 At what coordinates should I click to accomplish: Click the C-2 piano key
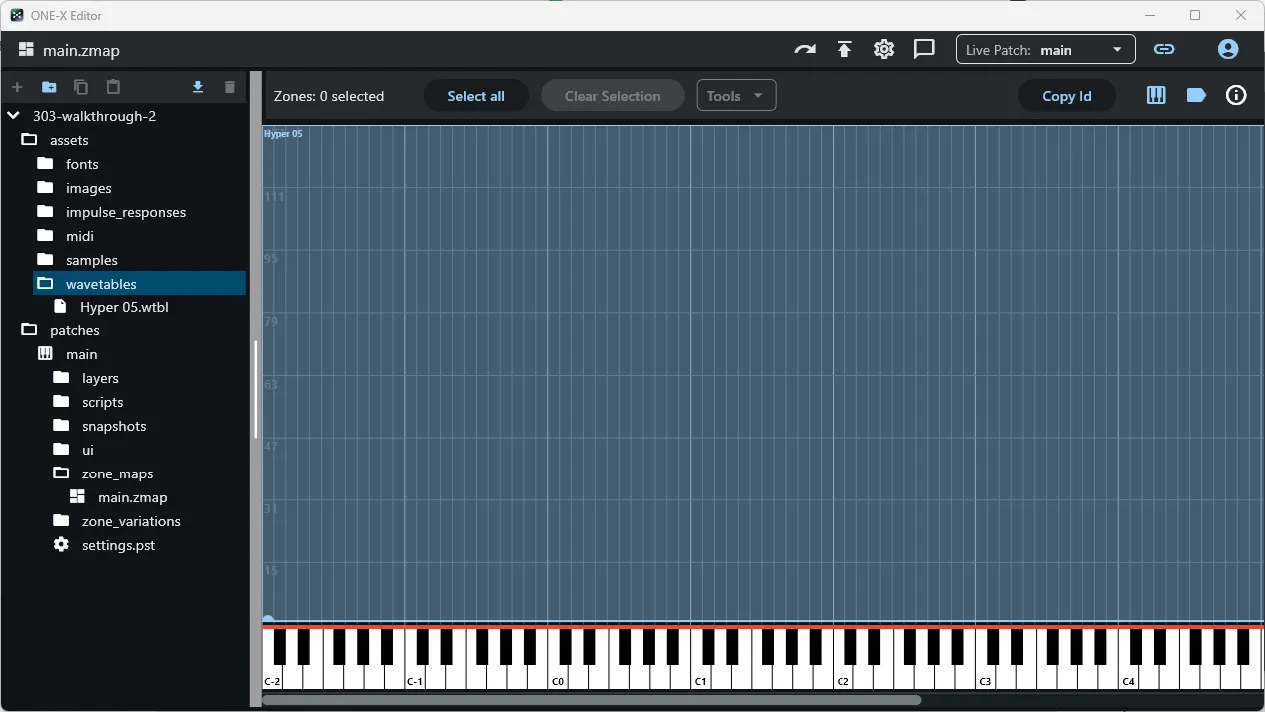272,678
